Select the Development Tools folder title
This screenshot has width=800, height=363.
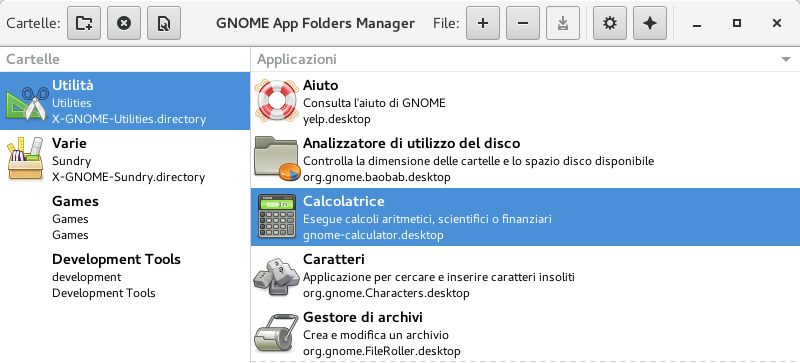point(116,259)
